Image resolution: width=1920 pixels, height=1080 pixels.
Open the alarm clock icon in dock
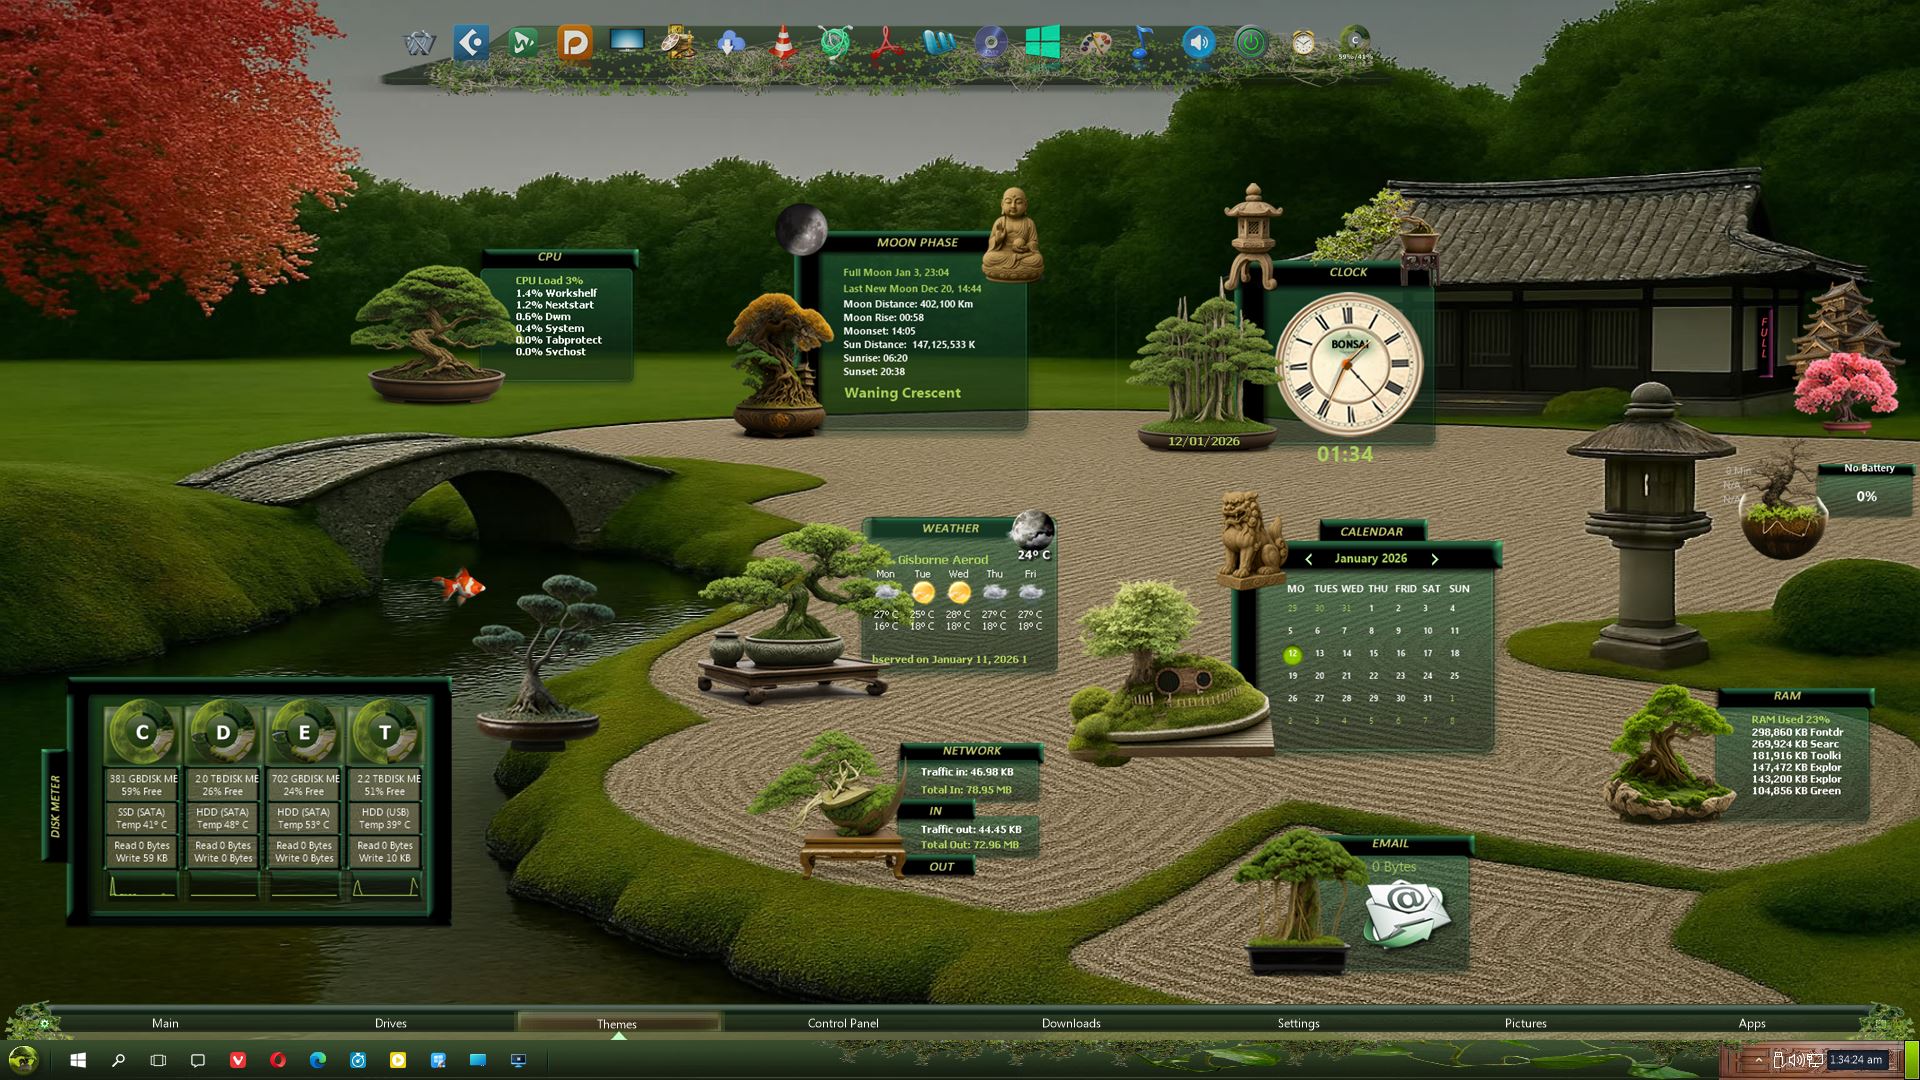click(x=1302, y=43)
